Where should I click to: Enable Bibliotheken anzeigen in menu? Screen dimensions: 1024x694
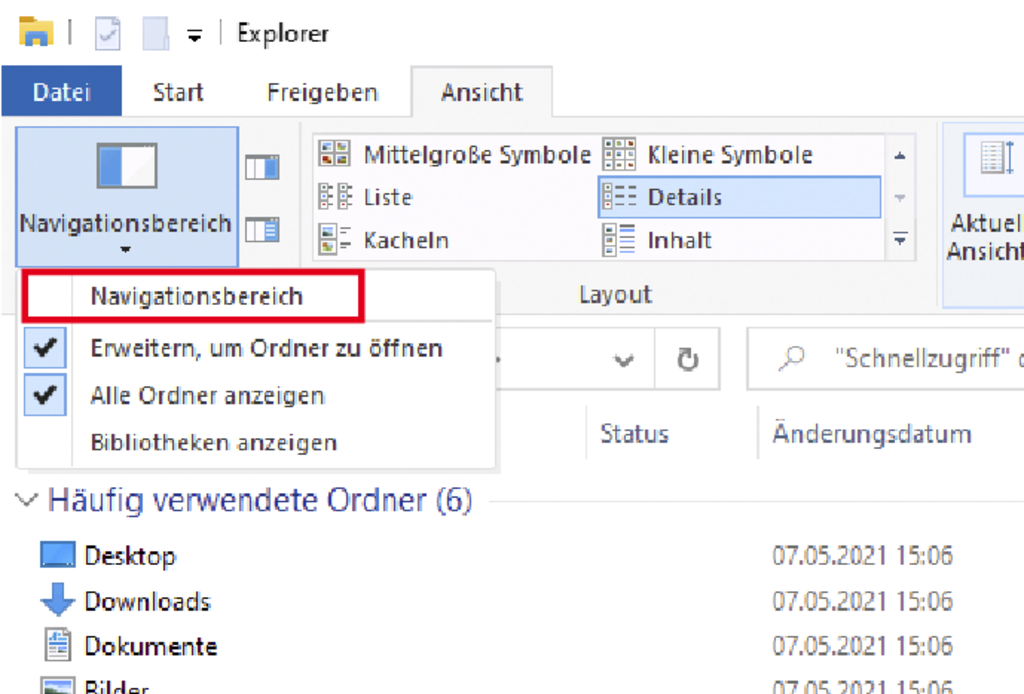(x=214, y=441)
